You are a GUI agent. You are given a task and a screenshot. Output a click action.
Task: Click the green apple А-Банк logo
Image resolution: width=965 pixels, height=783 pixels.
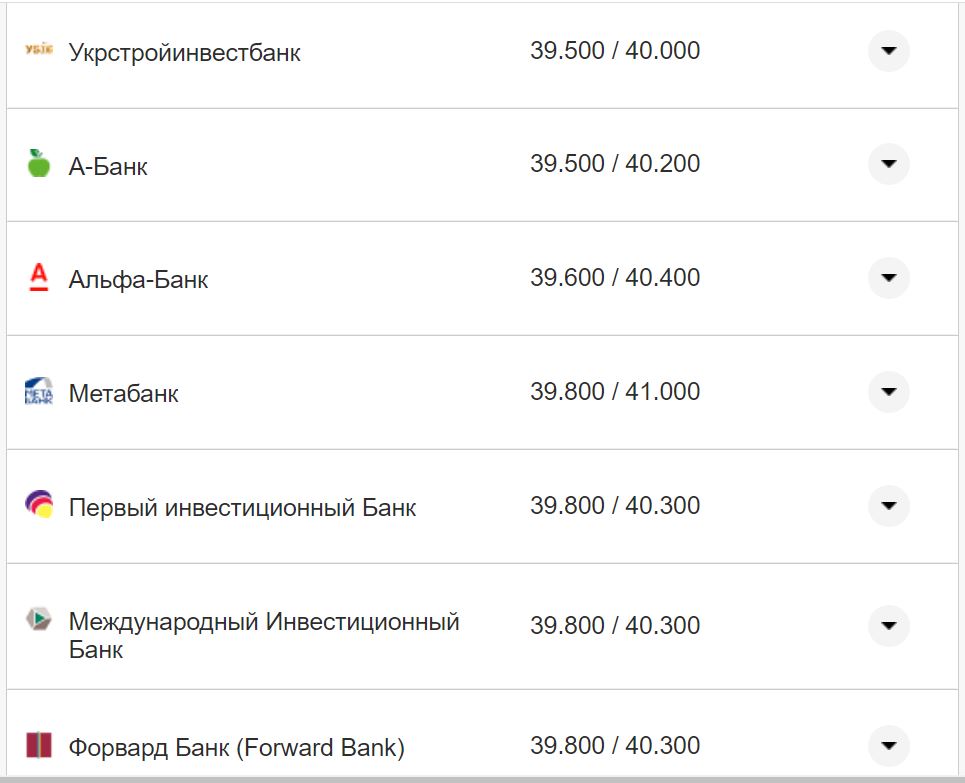point(36,164)
